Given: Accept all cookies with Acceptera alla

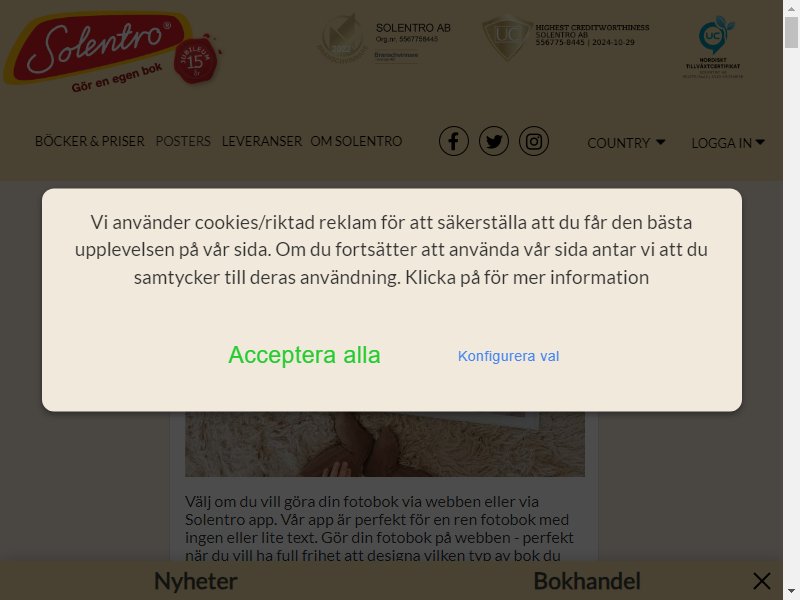Looking at the screenshot, I should pos(304,355).
